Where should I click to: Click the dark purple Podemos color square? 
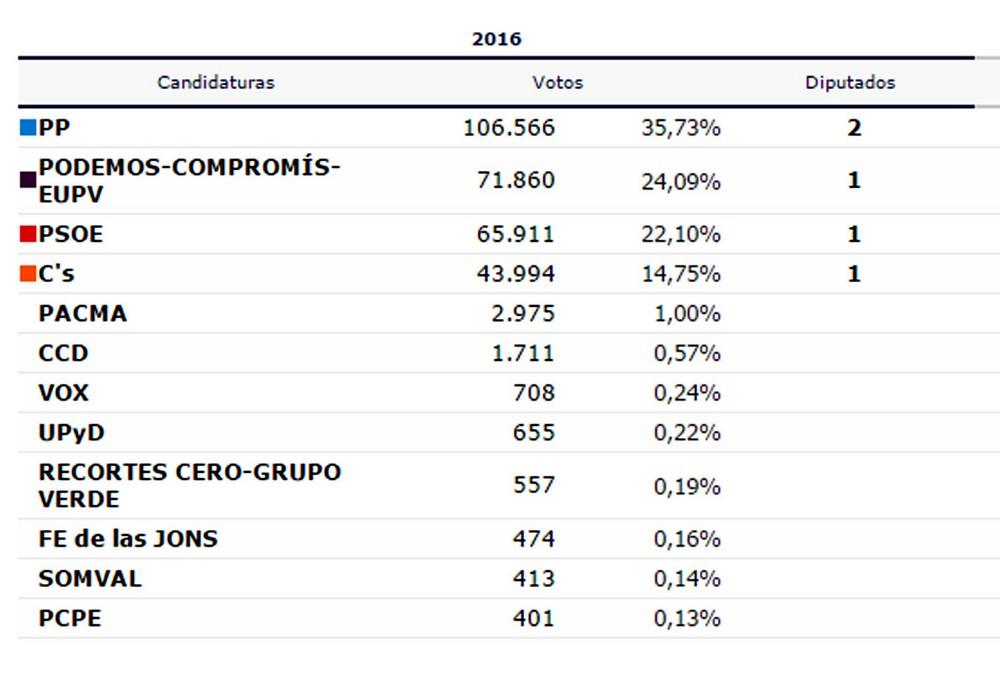click(x=28, y=180)
